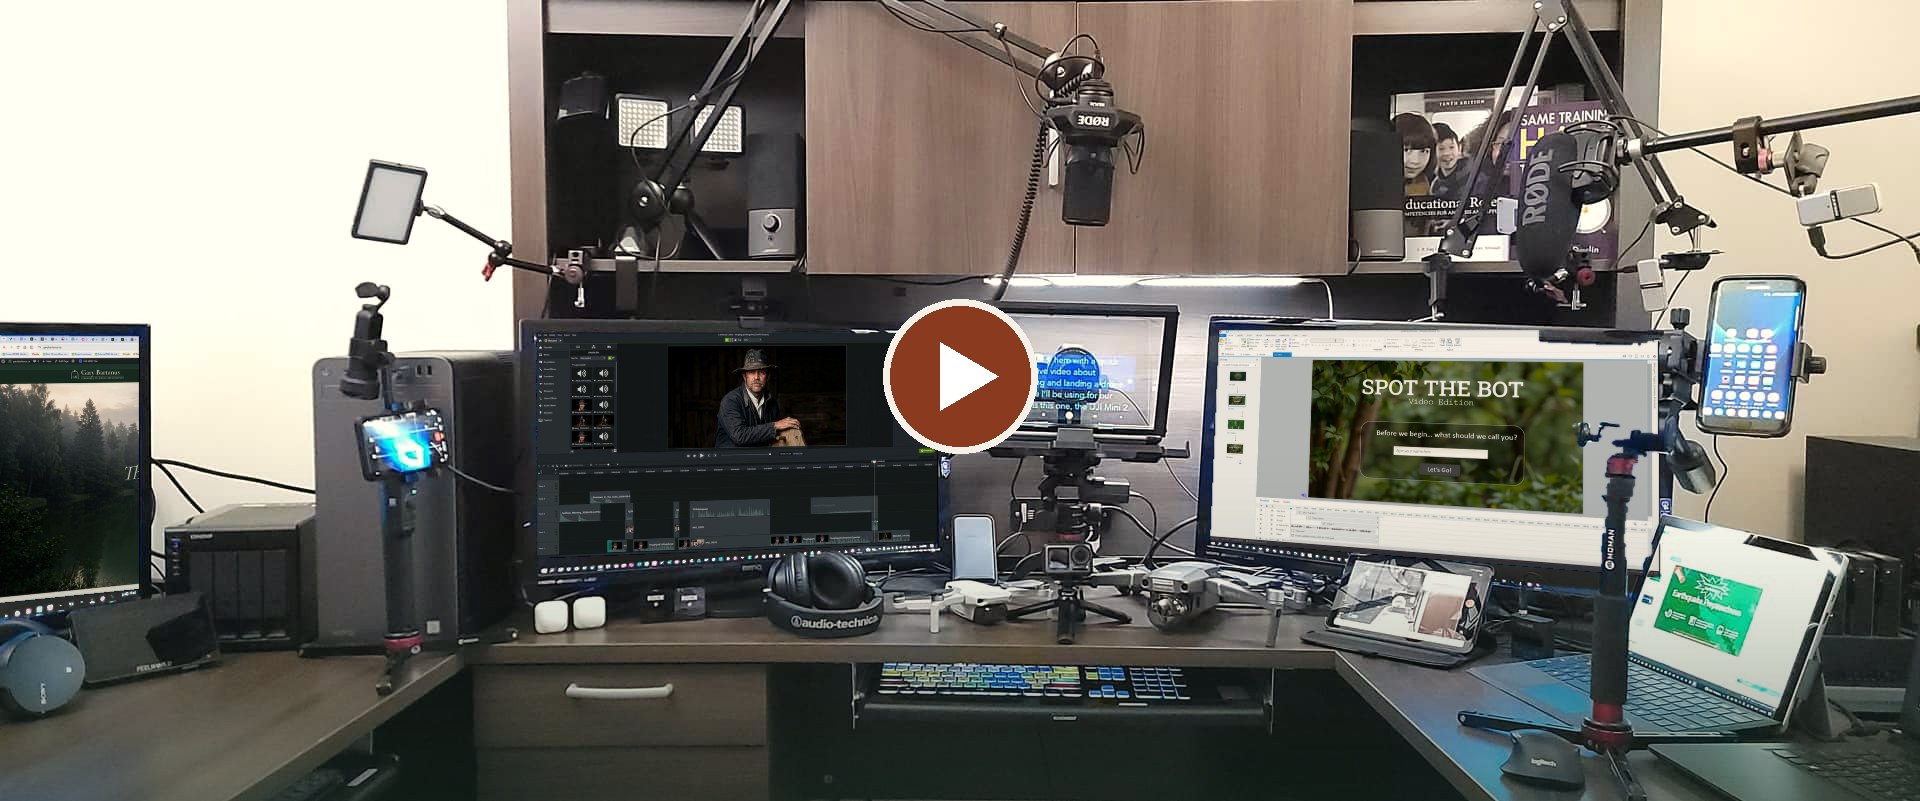
Task: Play the video with the large brown play button
Action: click(x=959, y=376)
